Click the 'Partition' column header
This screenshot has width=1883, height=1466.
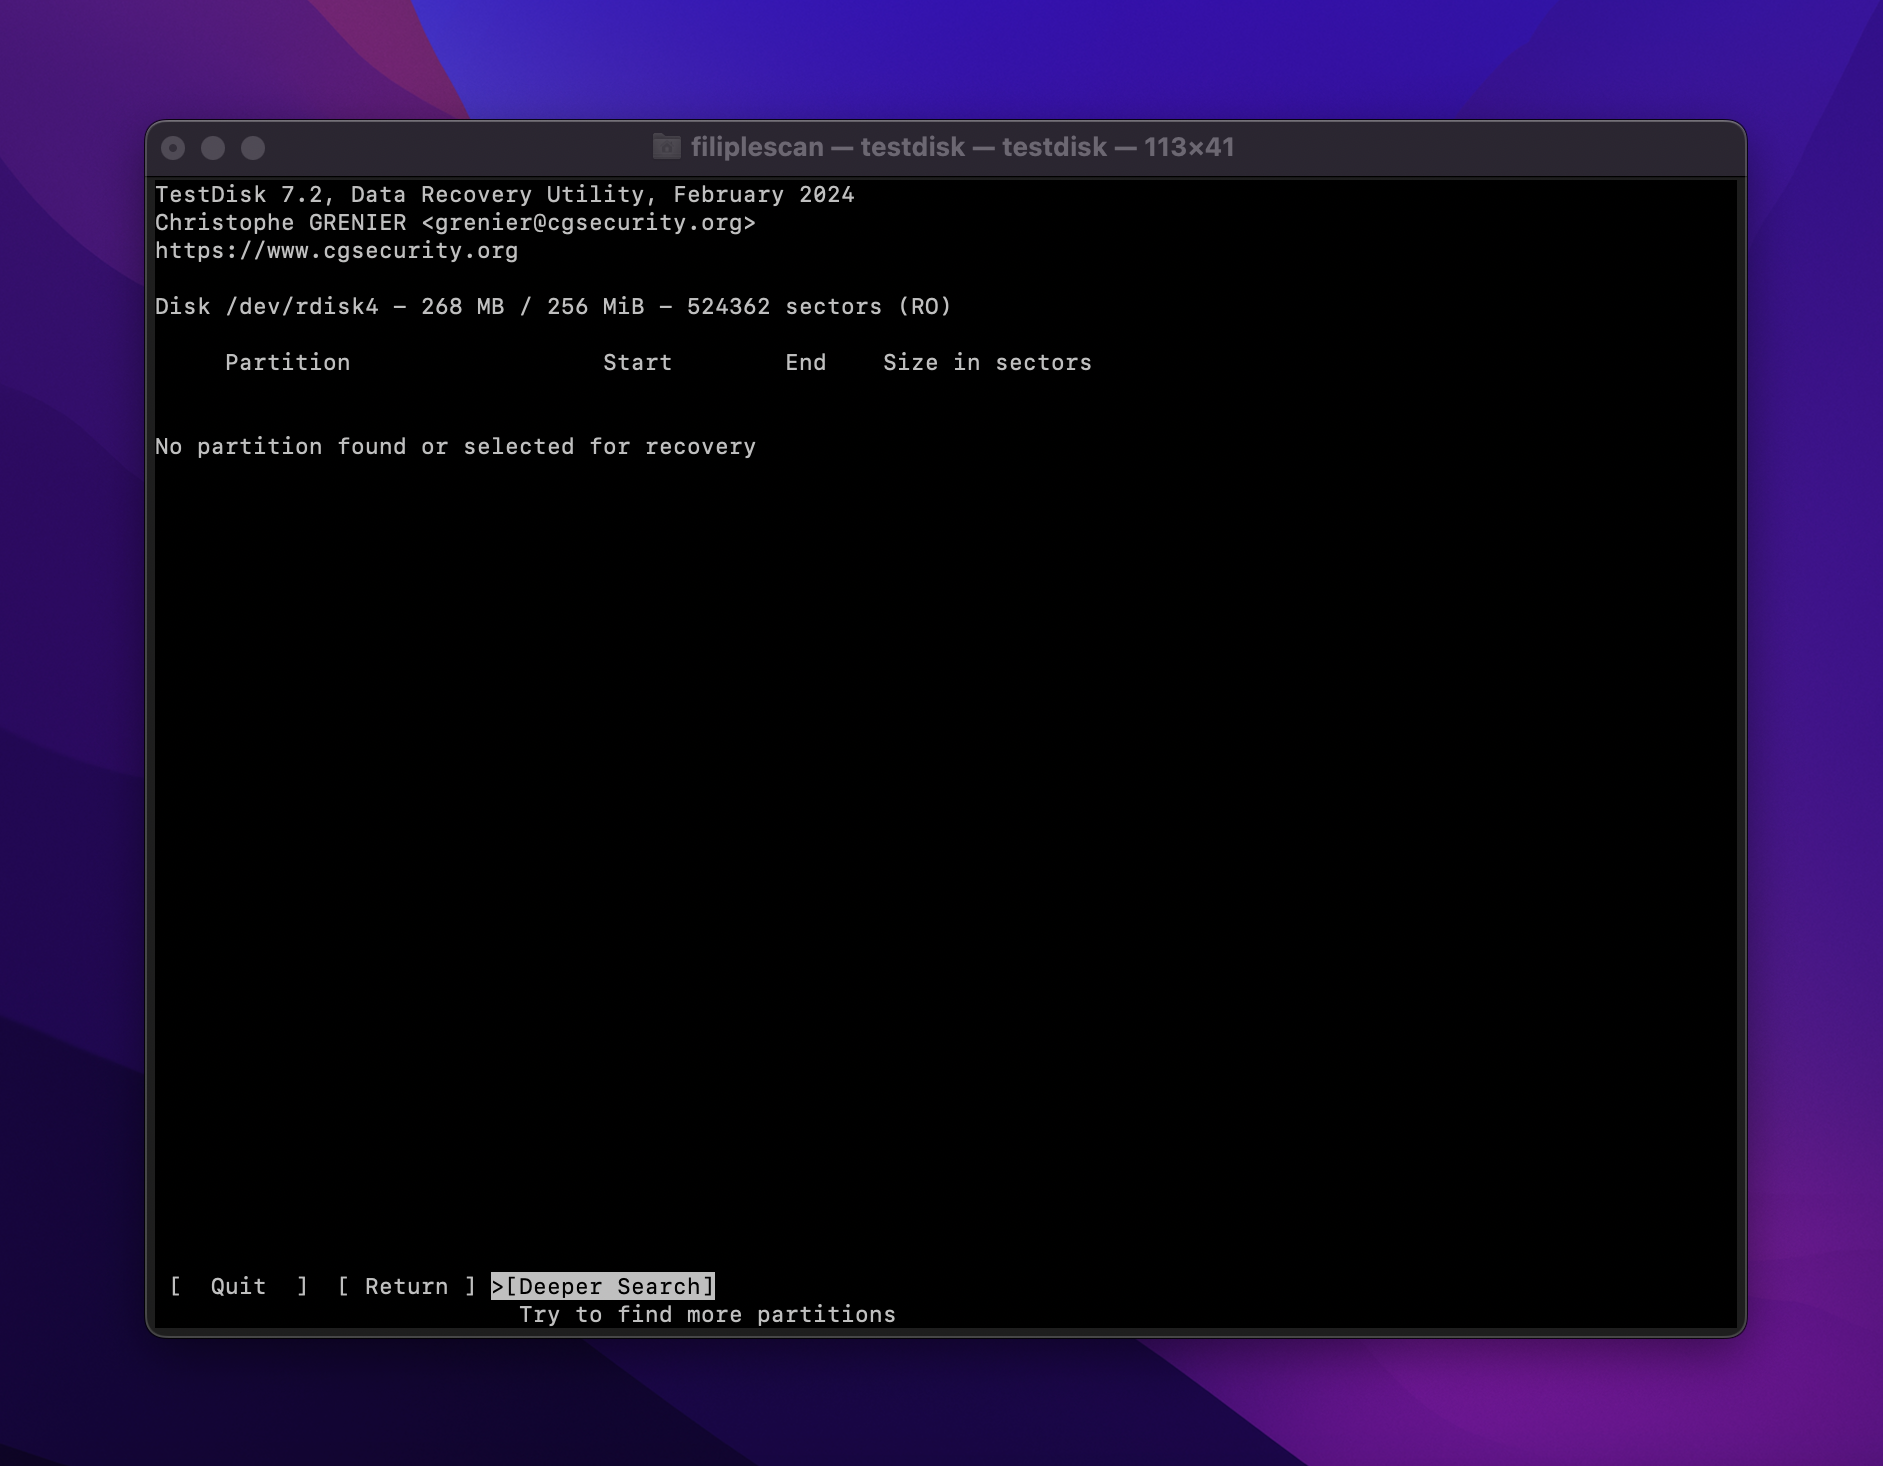(x=288, y=363)
